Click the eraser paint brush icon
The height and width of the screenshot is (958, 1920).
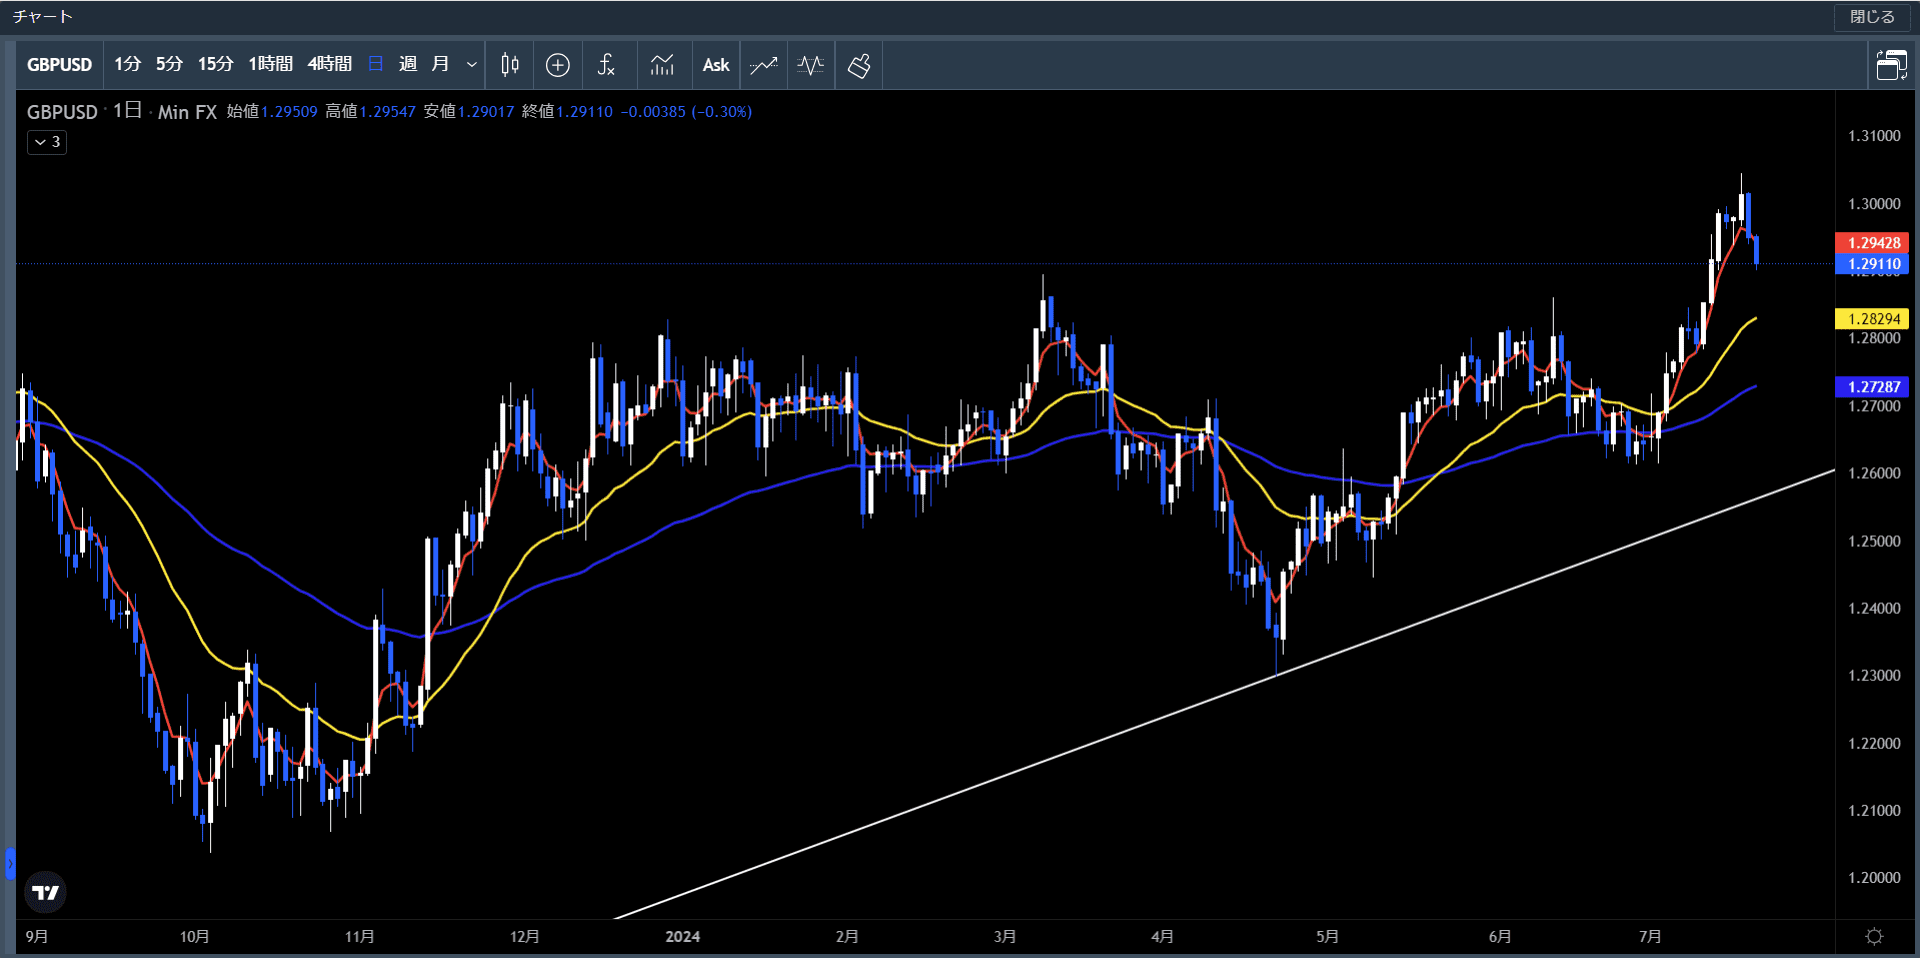point(859,65)
